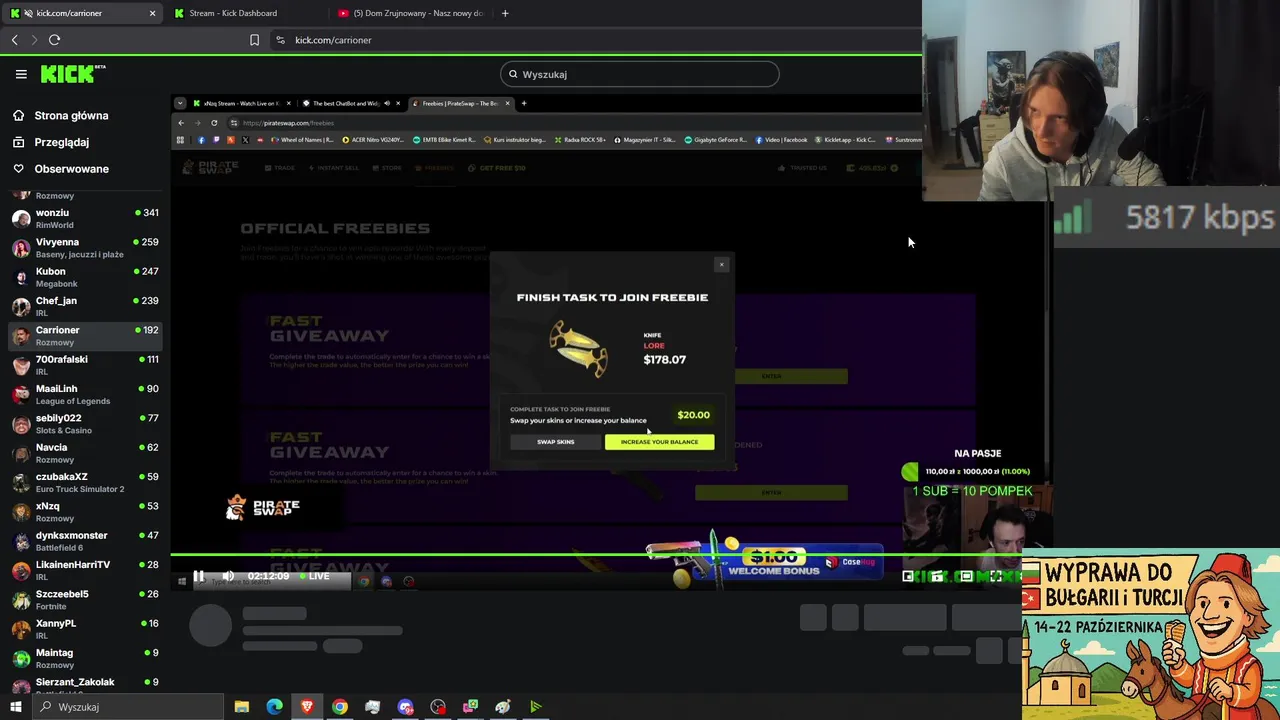Open Chef_jan's IRL channel
This screenshot has width=1280, height=720.
pos(85,306)
